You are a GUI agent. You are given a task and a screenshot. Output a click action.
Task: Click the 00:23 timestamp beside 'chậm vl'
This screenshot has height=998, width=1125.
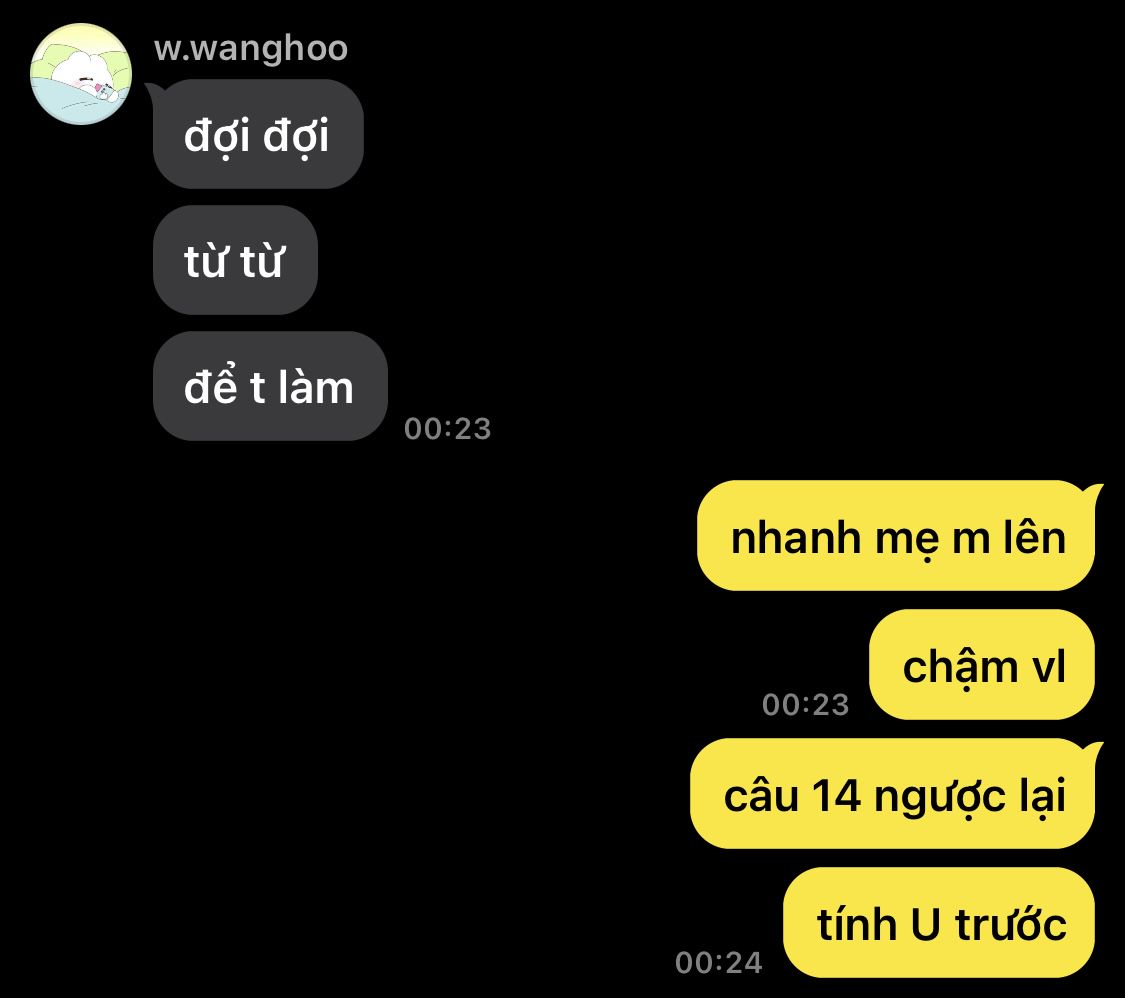point(806,705)
